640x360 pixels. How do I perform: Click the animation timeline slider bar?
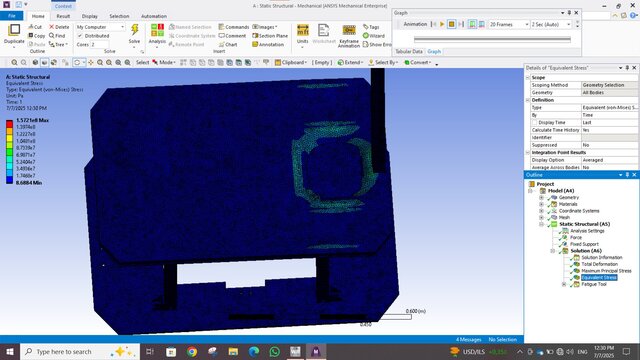[x=492, y=40]
